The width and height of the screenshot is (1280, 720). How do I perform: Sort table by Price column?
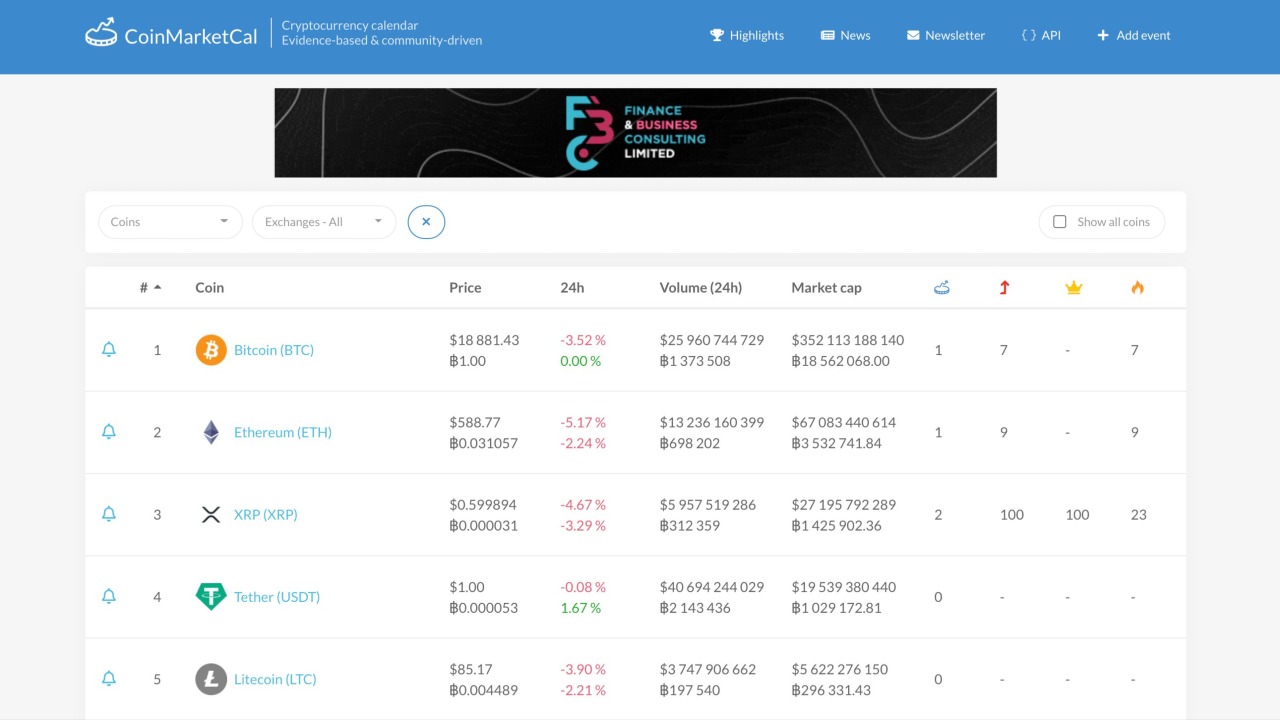[x=465, y=288]
